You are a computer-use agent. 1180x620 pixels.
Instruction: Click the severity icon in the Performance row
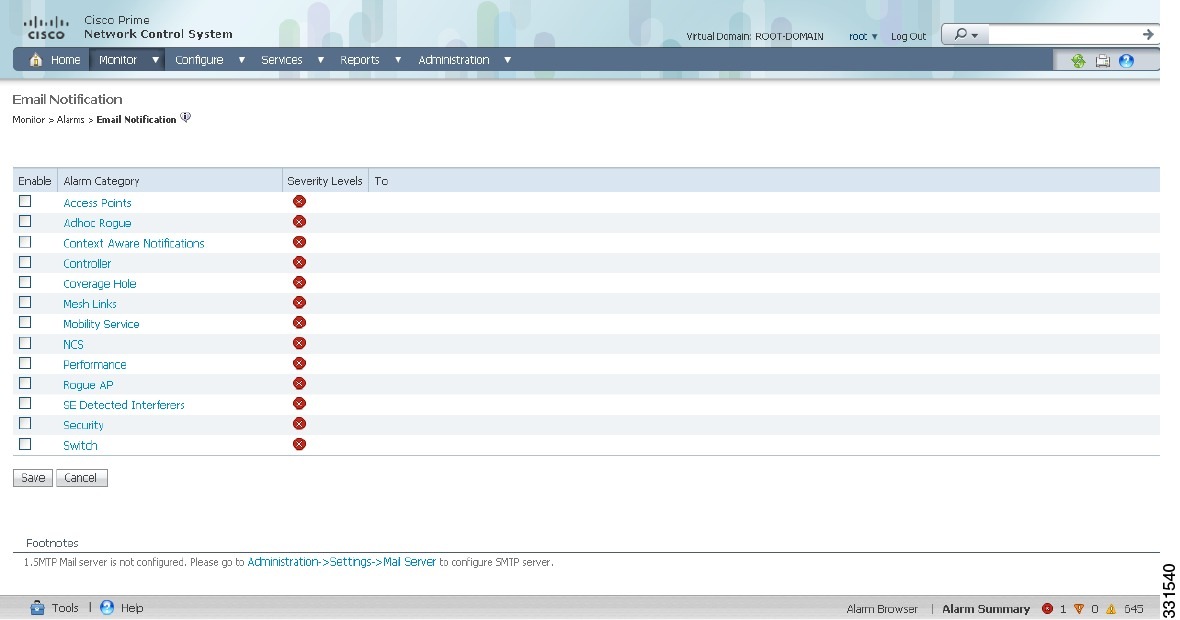300,363
